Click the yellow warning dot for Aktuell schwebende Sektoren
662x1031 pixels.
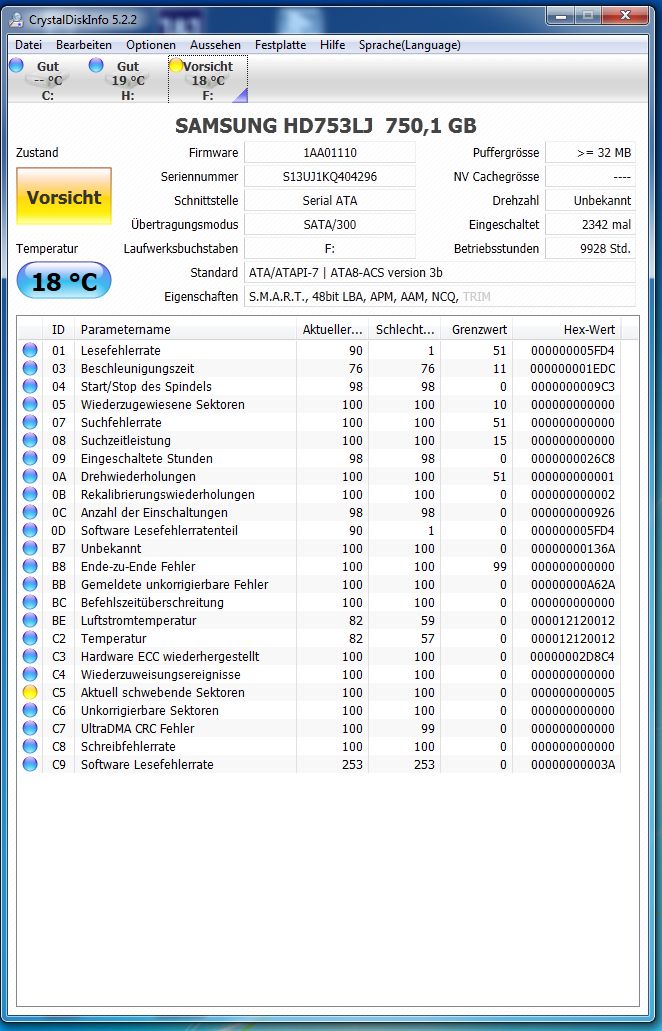click(30, 692)
